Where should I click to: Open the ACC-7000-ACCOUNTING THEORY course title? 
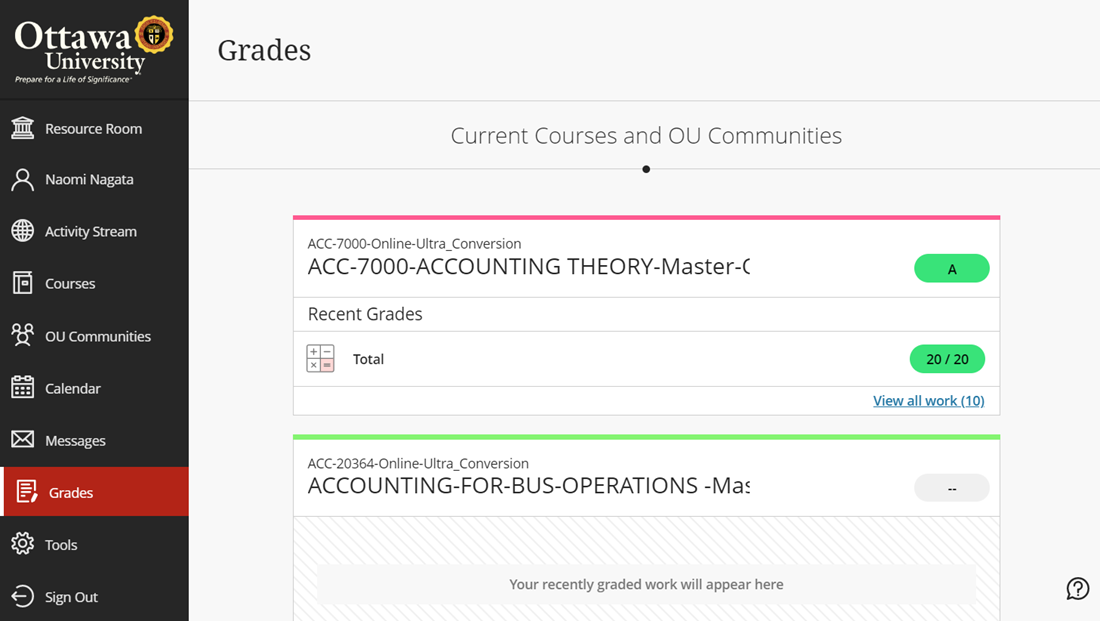(x=528, y=267)
